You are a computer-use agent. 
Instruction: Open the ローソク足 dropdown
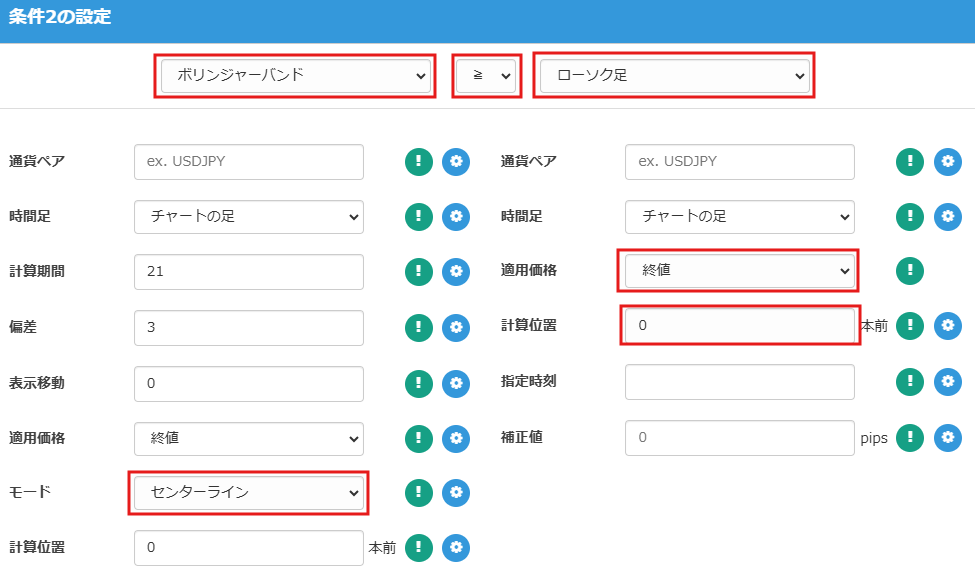[674, 75]
